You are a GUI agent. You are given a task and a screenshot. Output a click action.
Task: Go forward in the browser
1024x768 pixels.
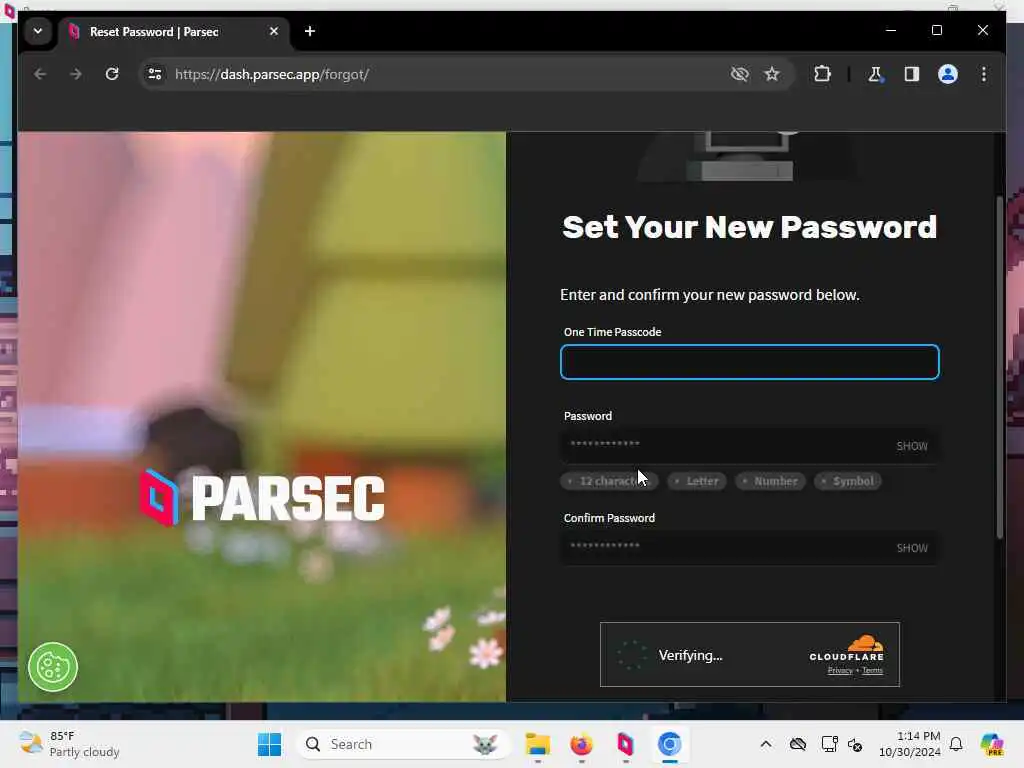click(x=76, y=74)
